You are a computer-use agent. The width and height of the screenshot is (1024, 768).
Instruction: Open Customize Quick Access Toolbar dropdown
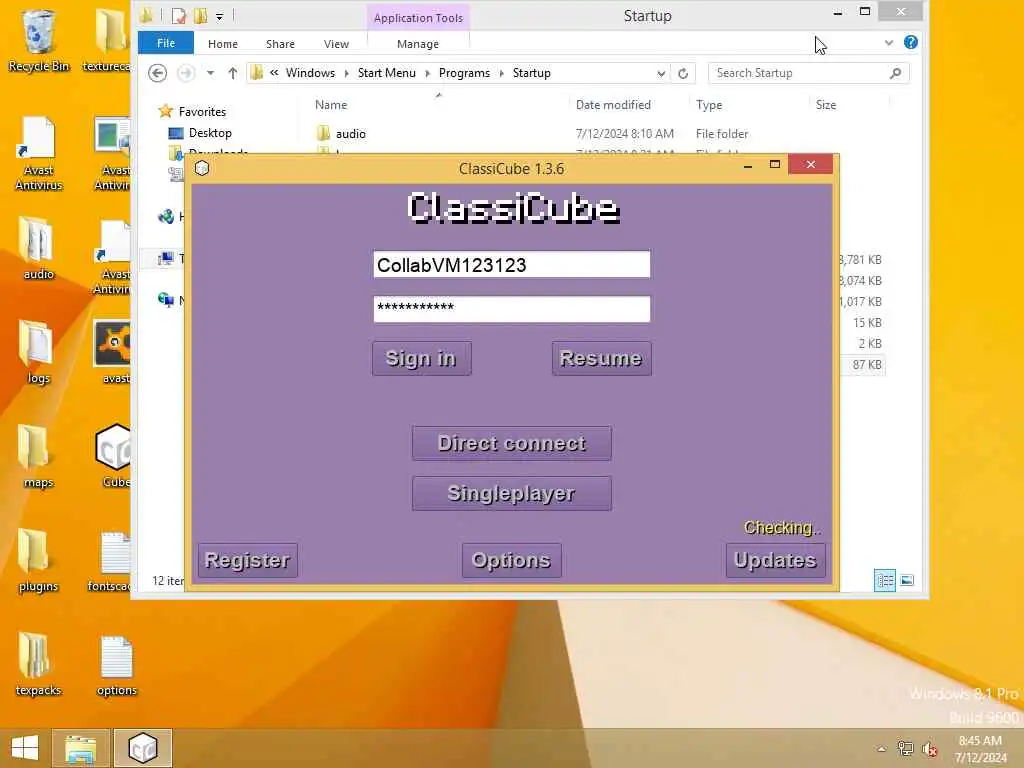[x=219, y=16]
